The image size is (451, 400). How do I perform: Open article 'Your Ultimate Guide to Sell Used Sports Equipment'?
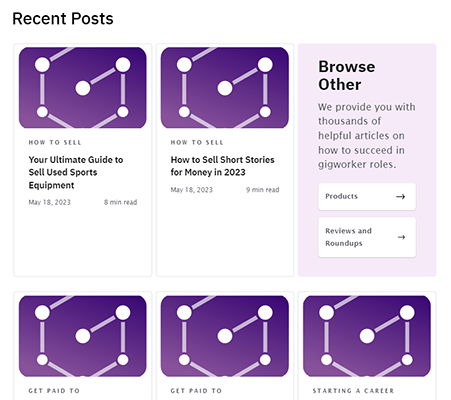pos(76,172)
